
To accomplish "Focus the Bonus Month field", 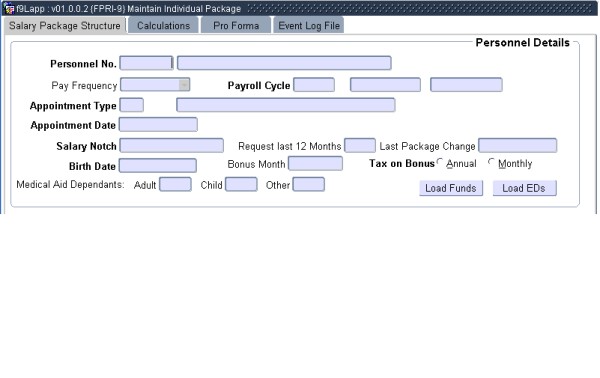I will 315,163.
